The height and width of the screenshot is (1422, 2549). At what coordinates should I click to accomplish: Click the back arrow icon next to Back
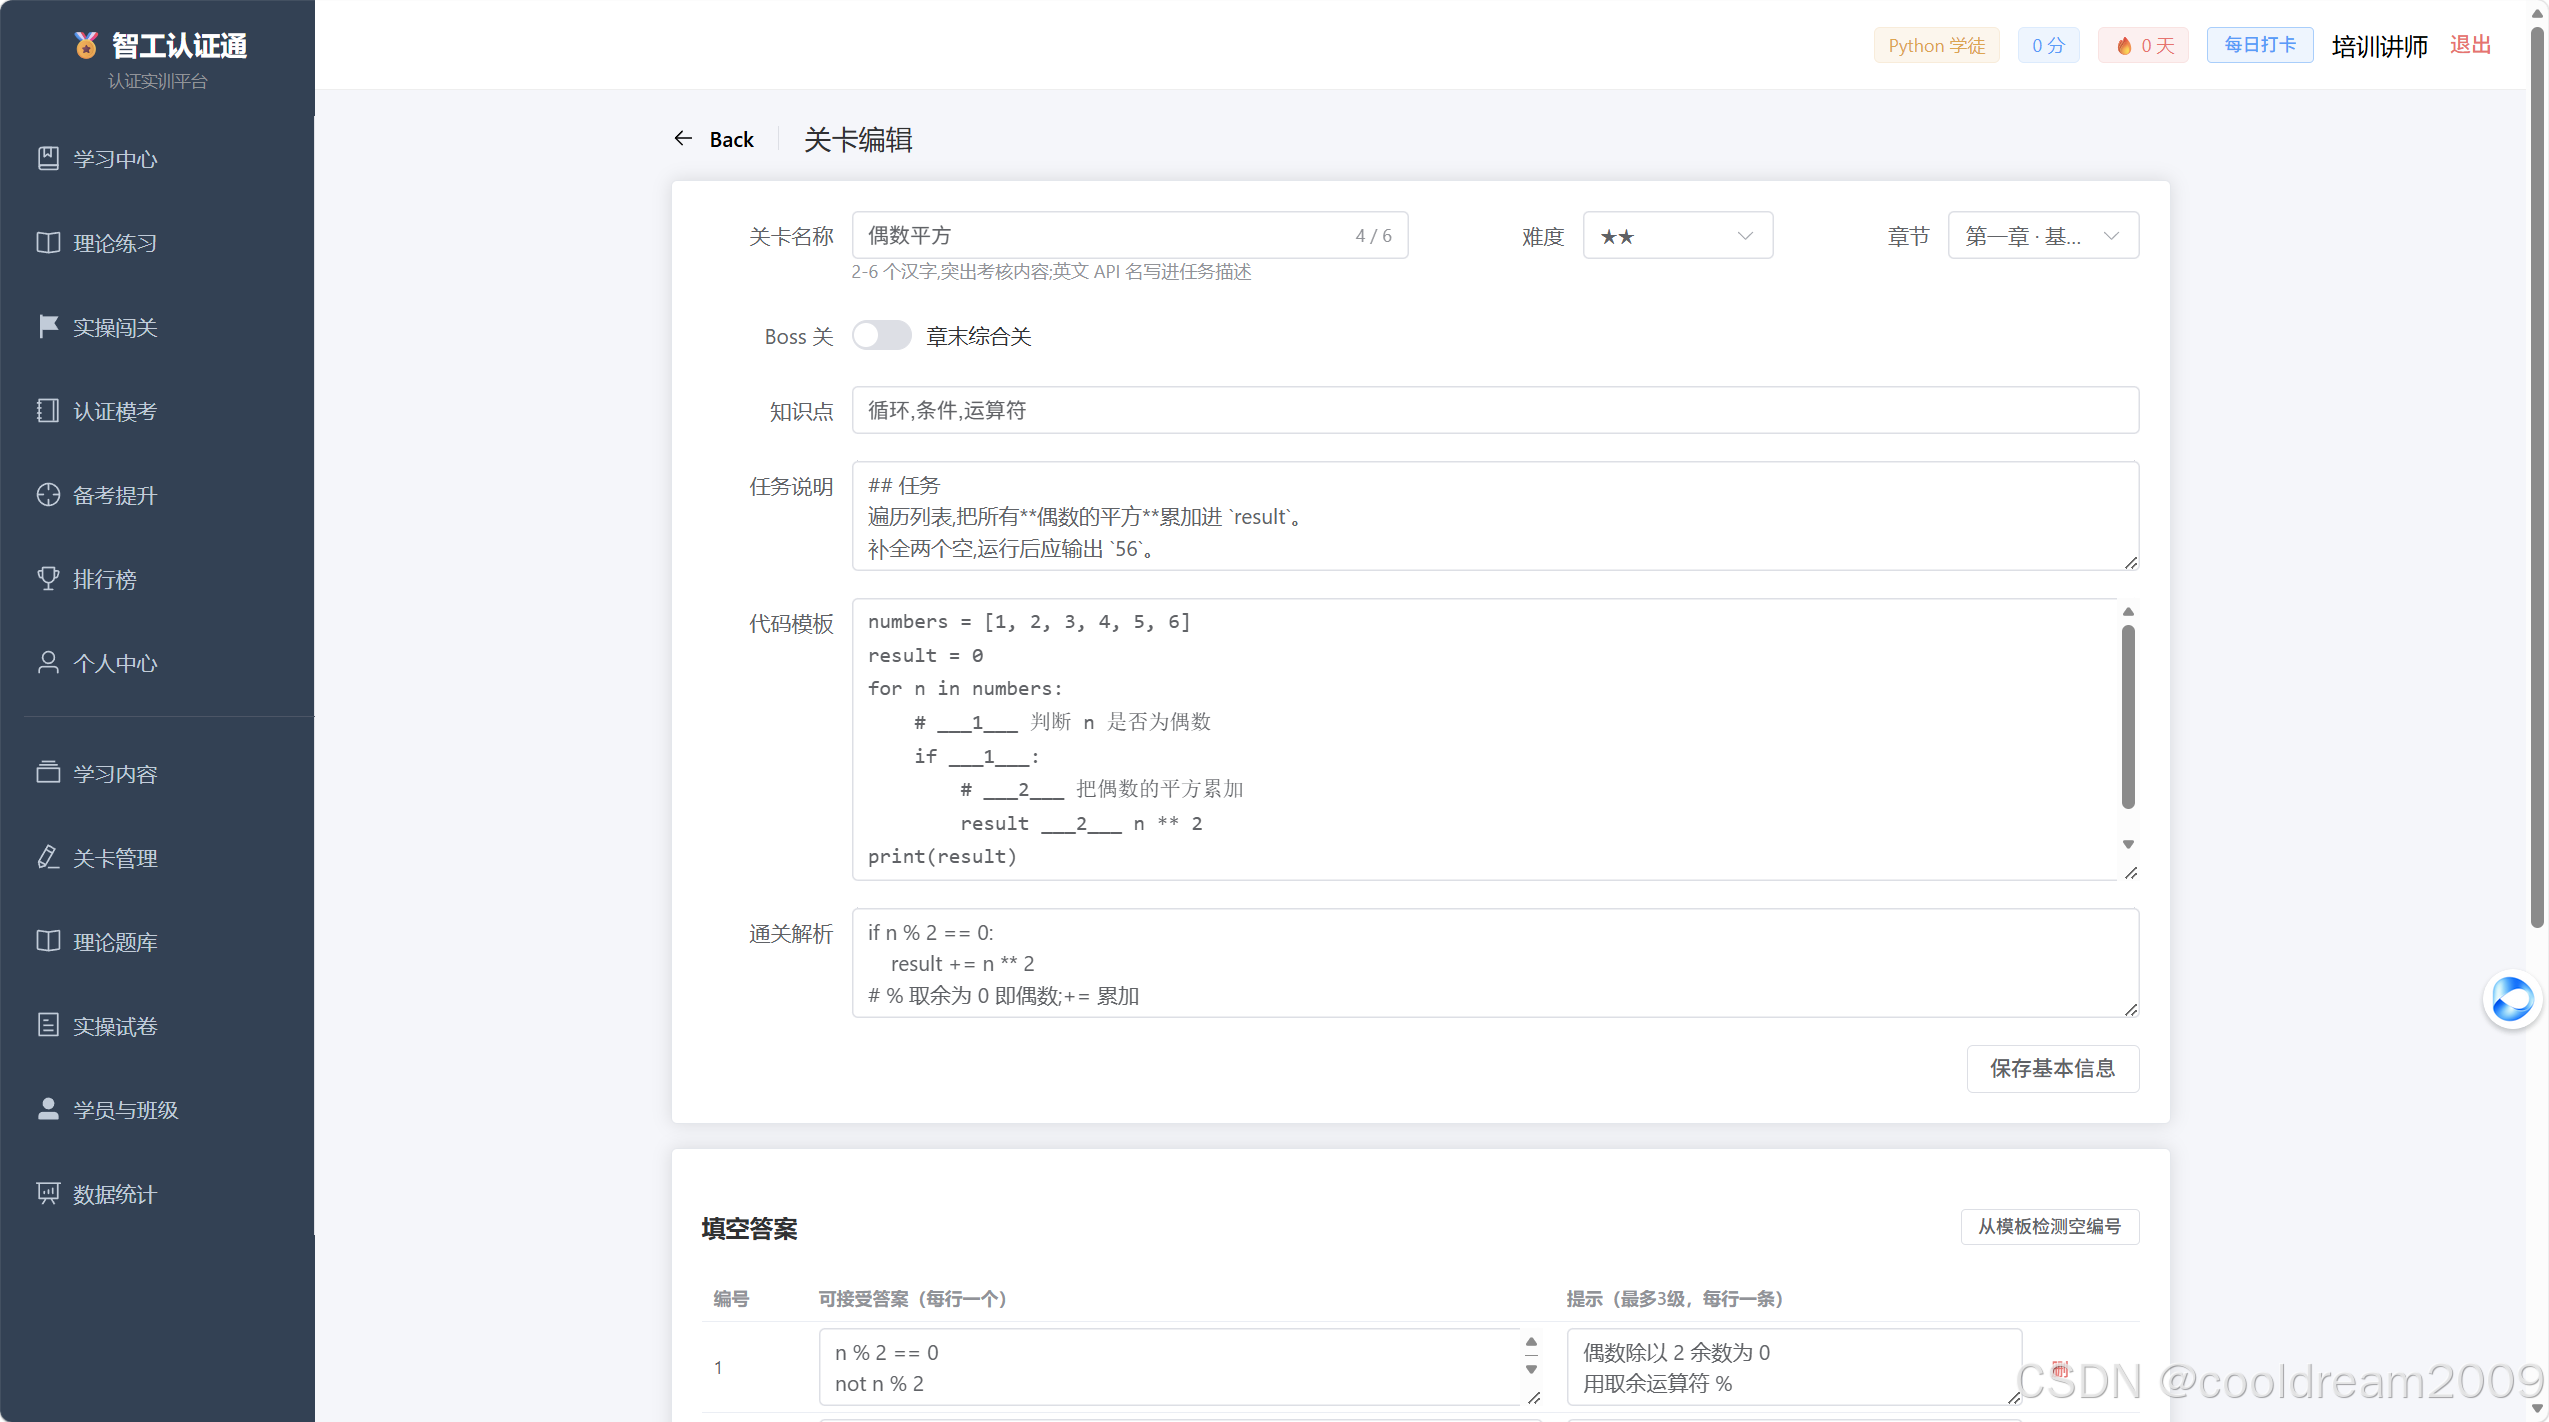tap(683, 138)
